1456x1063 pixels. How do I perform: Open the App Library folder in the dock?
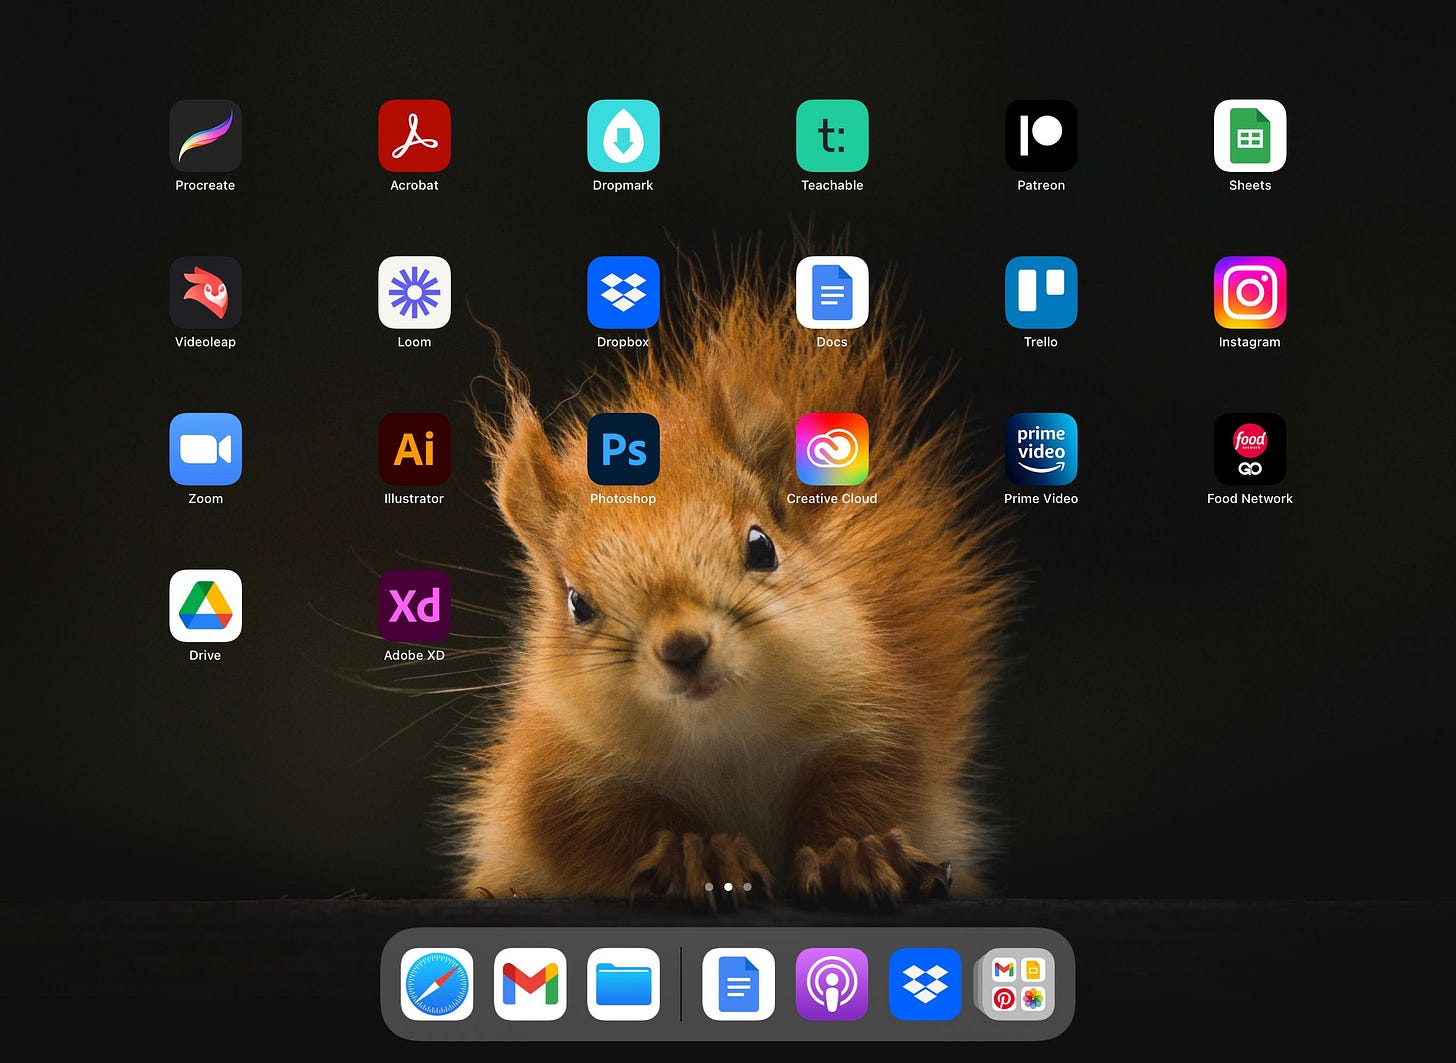1017,984
